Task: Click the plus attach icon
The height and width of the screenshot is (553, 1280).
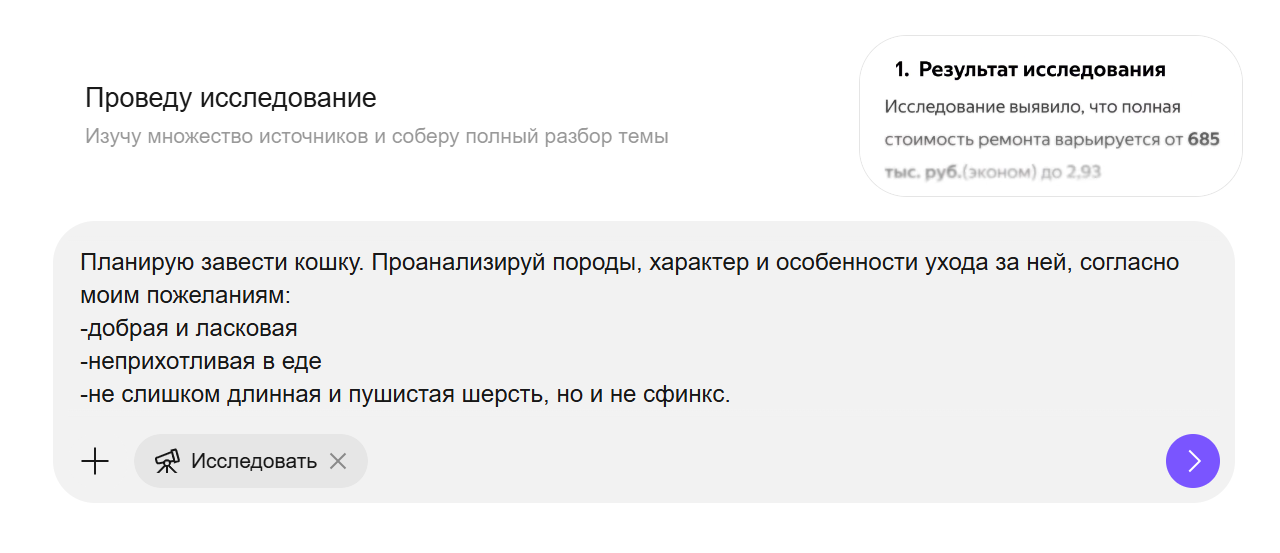Action: click(95, 461)
